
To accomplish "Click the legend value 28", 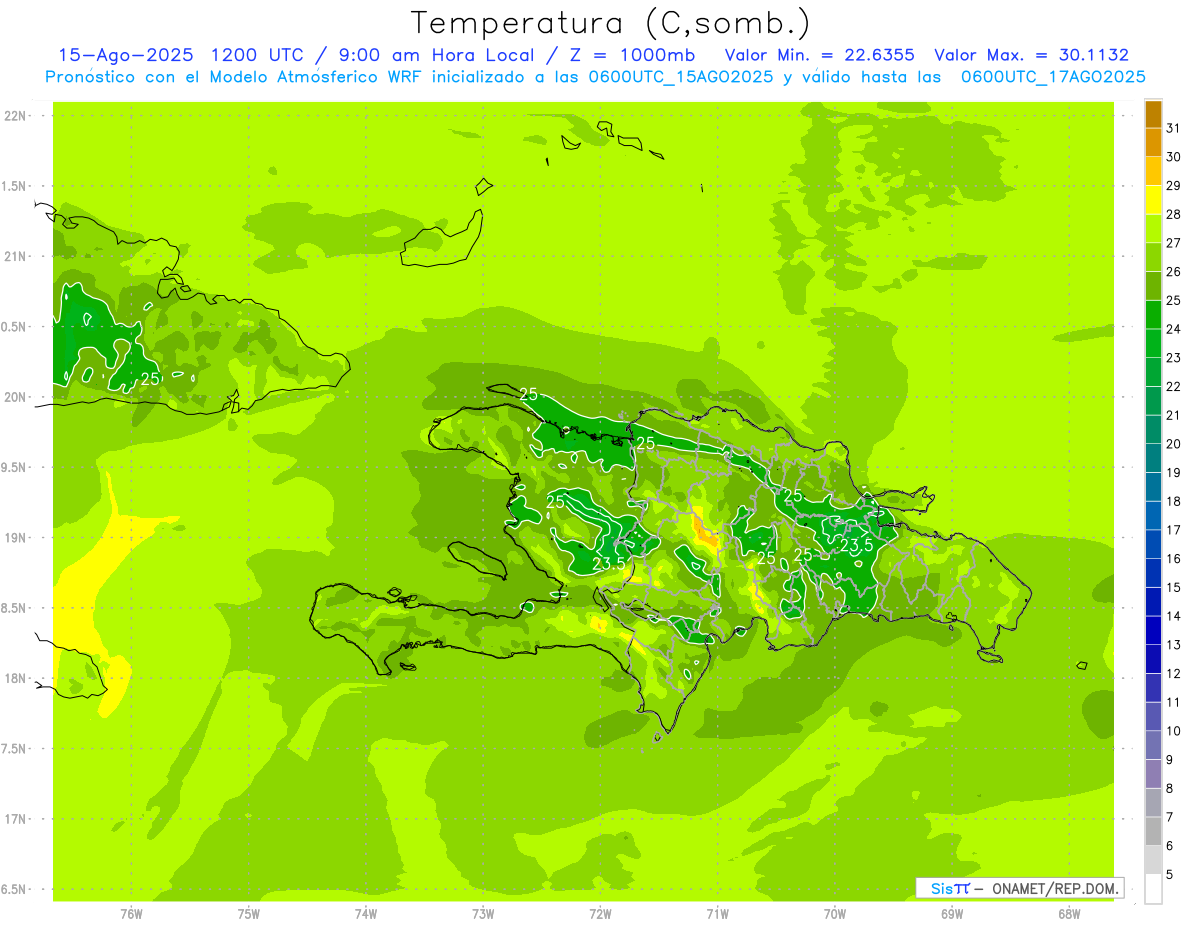I will tap(1174, 214).
